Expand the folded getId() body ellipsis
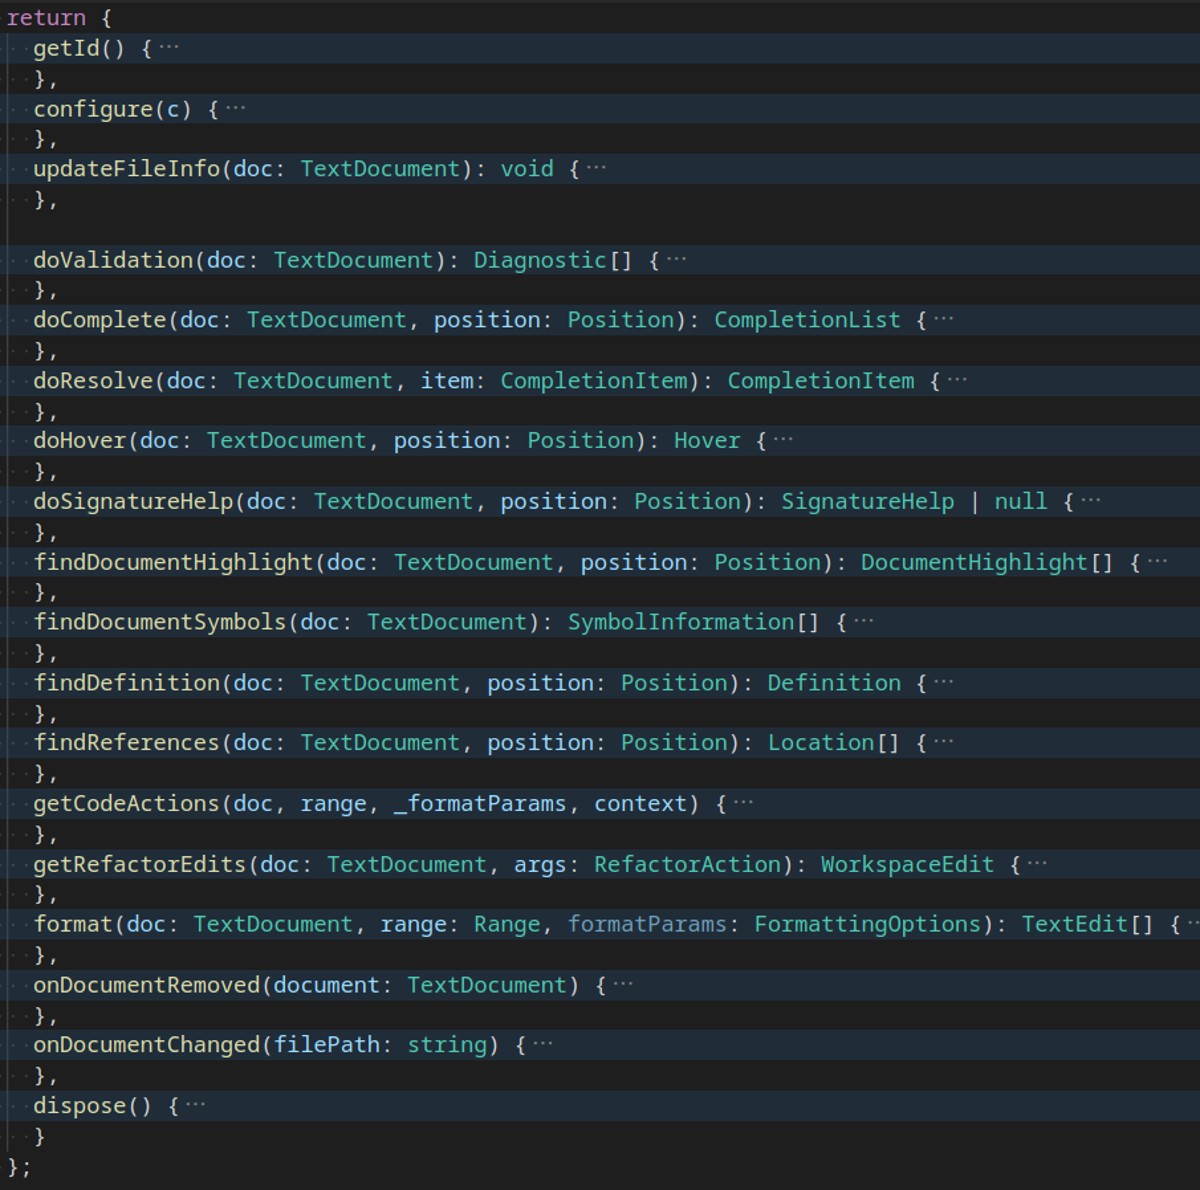 169,48
